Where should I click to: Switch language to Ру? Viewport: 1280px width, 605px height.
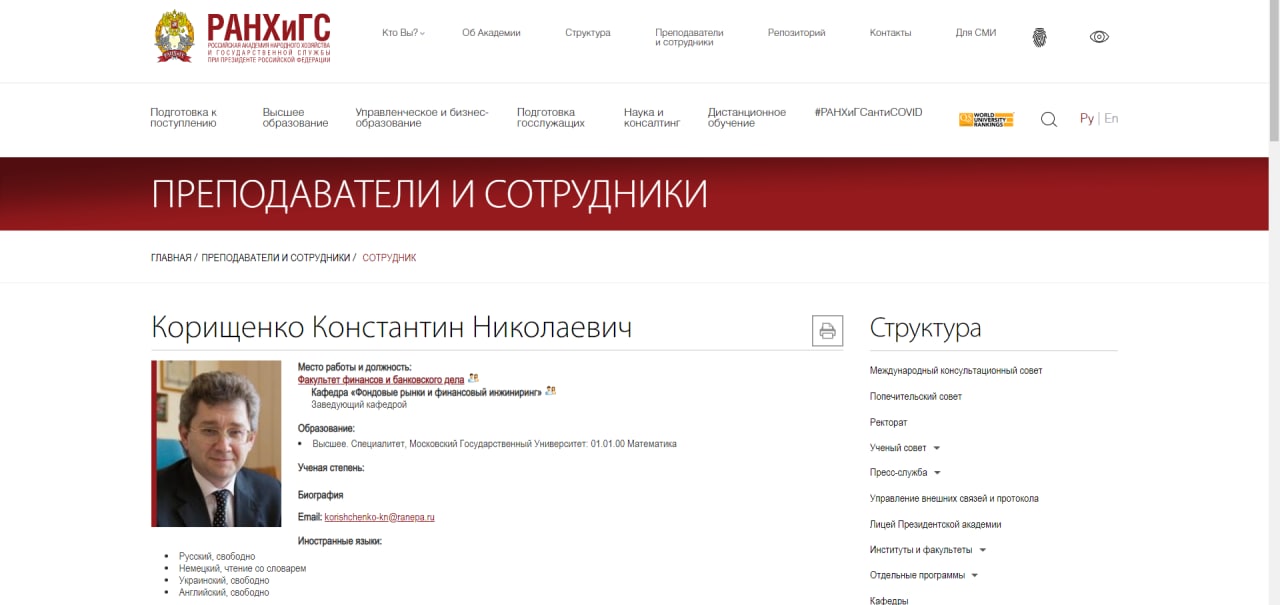pos(1087,118)
